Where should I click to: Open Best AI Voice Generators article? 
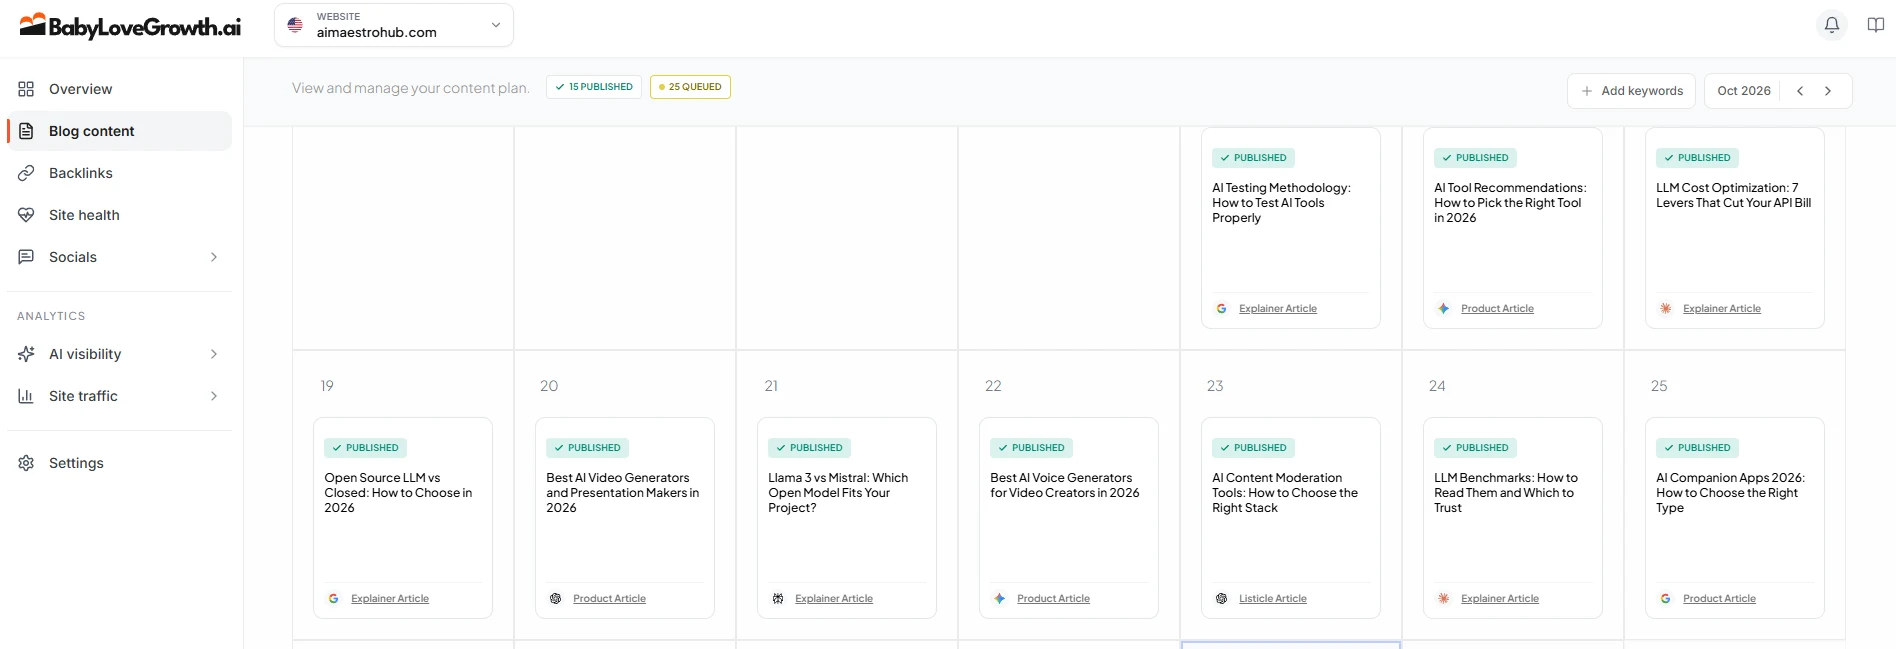1068,518
